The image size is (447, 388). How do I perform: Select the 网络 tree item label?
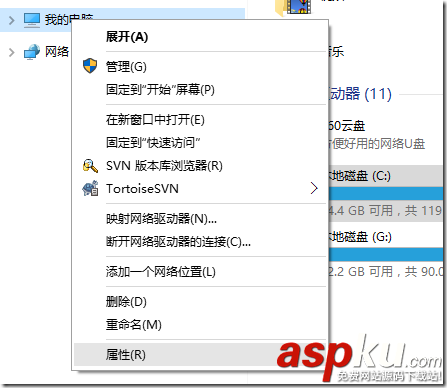pyautogui.click(x=57, y=52)
